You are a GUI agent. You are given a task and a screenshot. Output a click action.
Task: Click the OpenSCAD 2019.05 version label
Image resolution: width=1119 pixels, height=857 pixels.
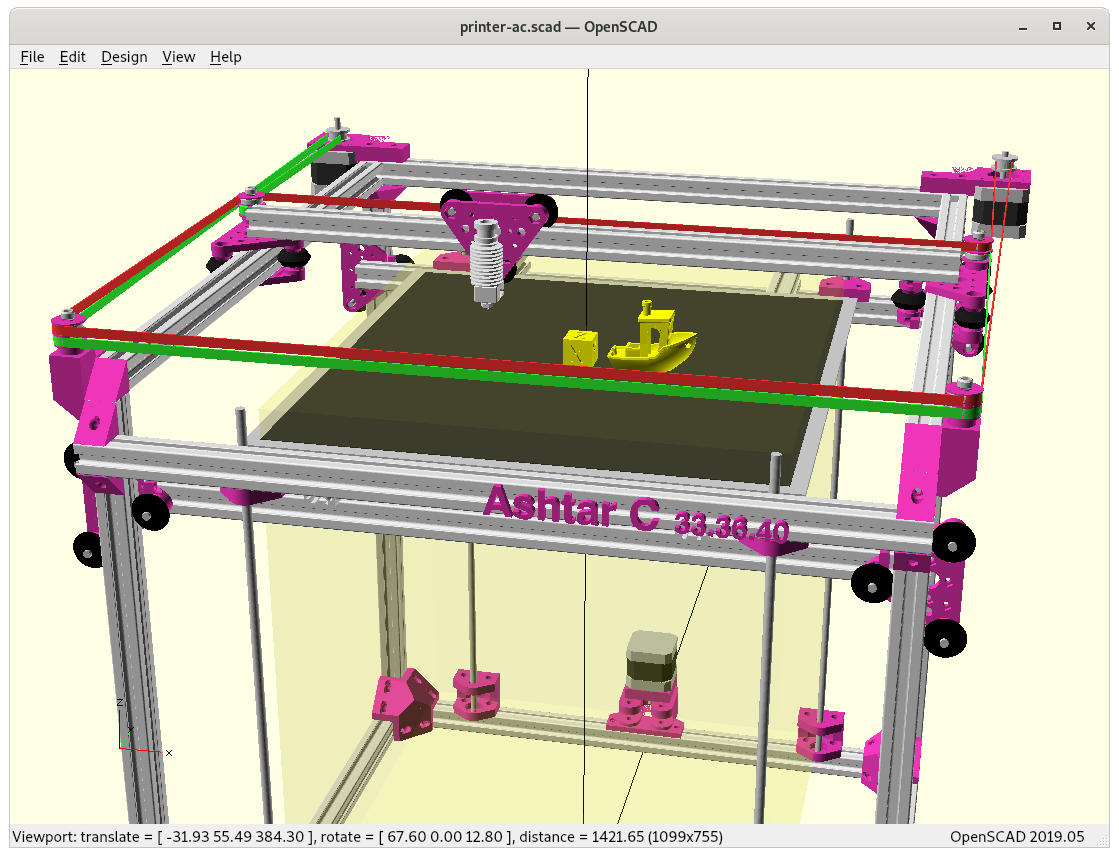pos(1016,836)
